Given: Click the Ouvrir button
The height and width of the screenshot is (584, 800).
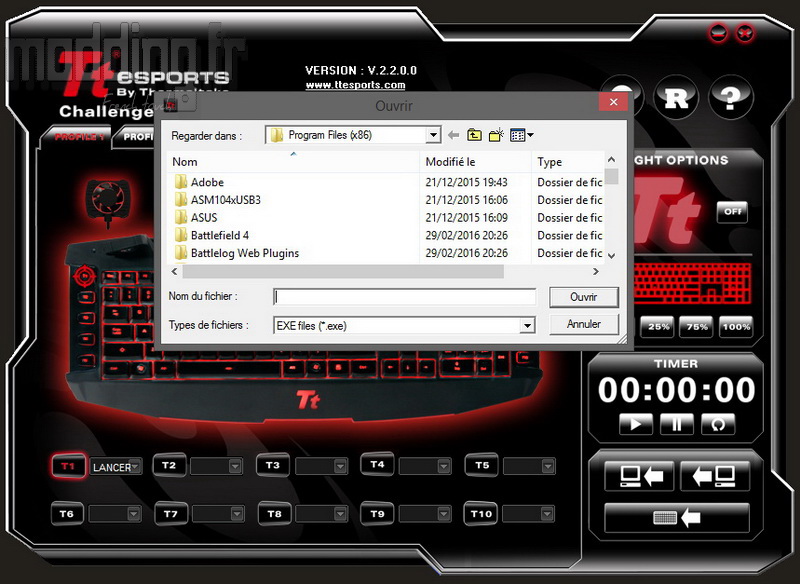Looking at the screenshot, I should [x=584, y=297].
